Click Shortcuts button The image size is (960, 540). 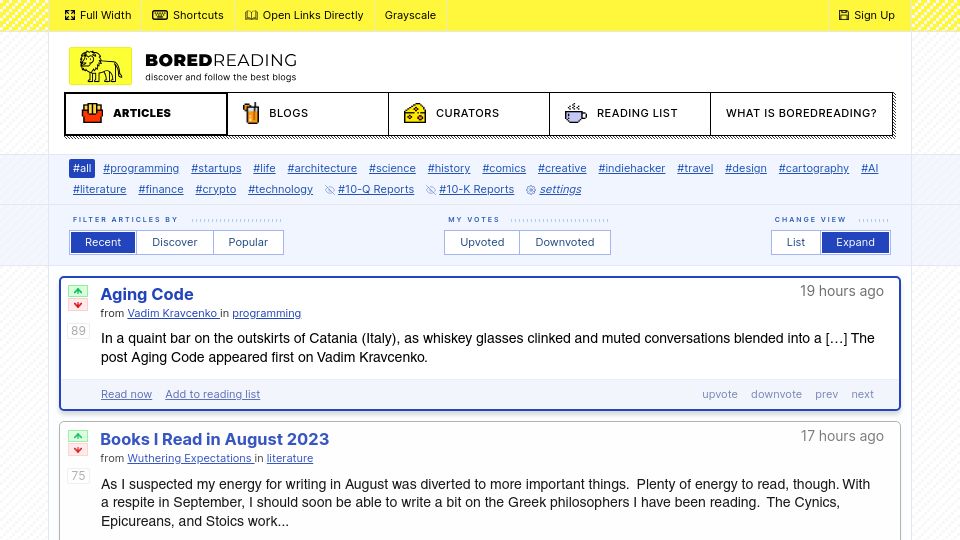coord(188,15)
